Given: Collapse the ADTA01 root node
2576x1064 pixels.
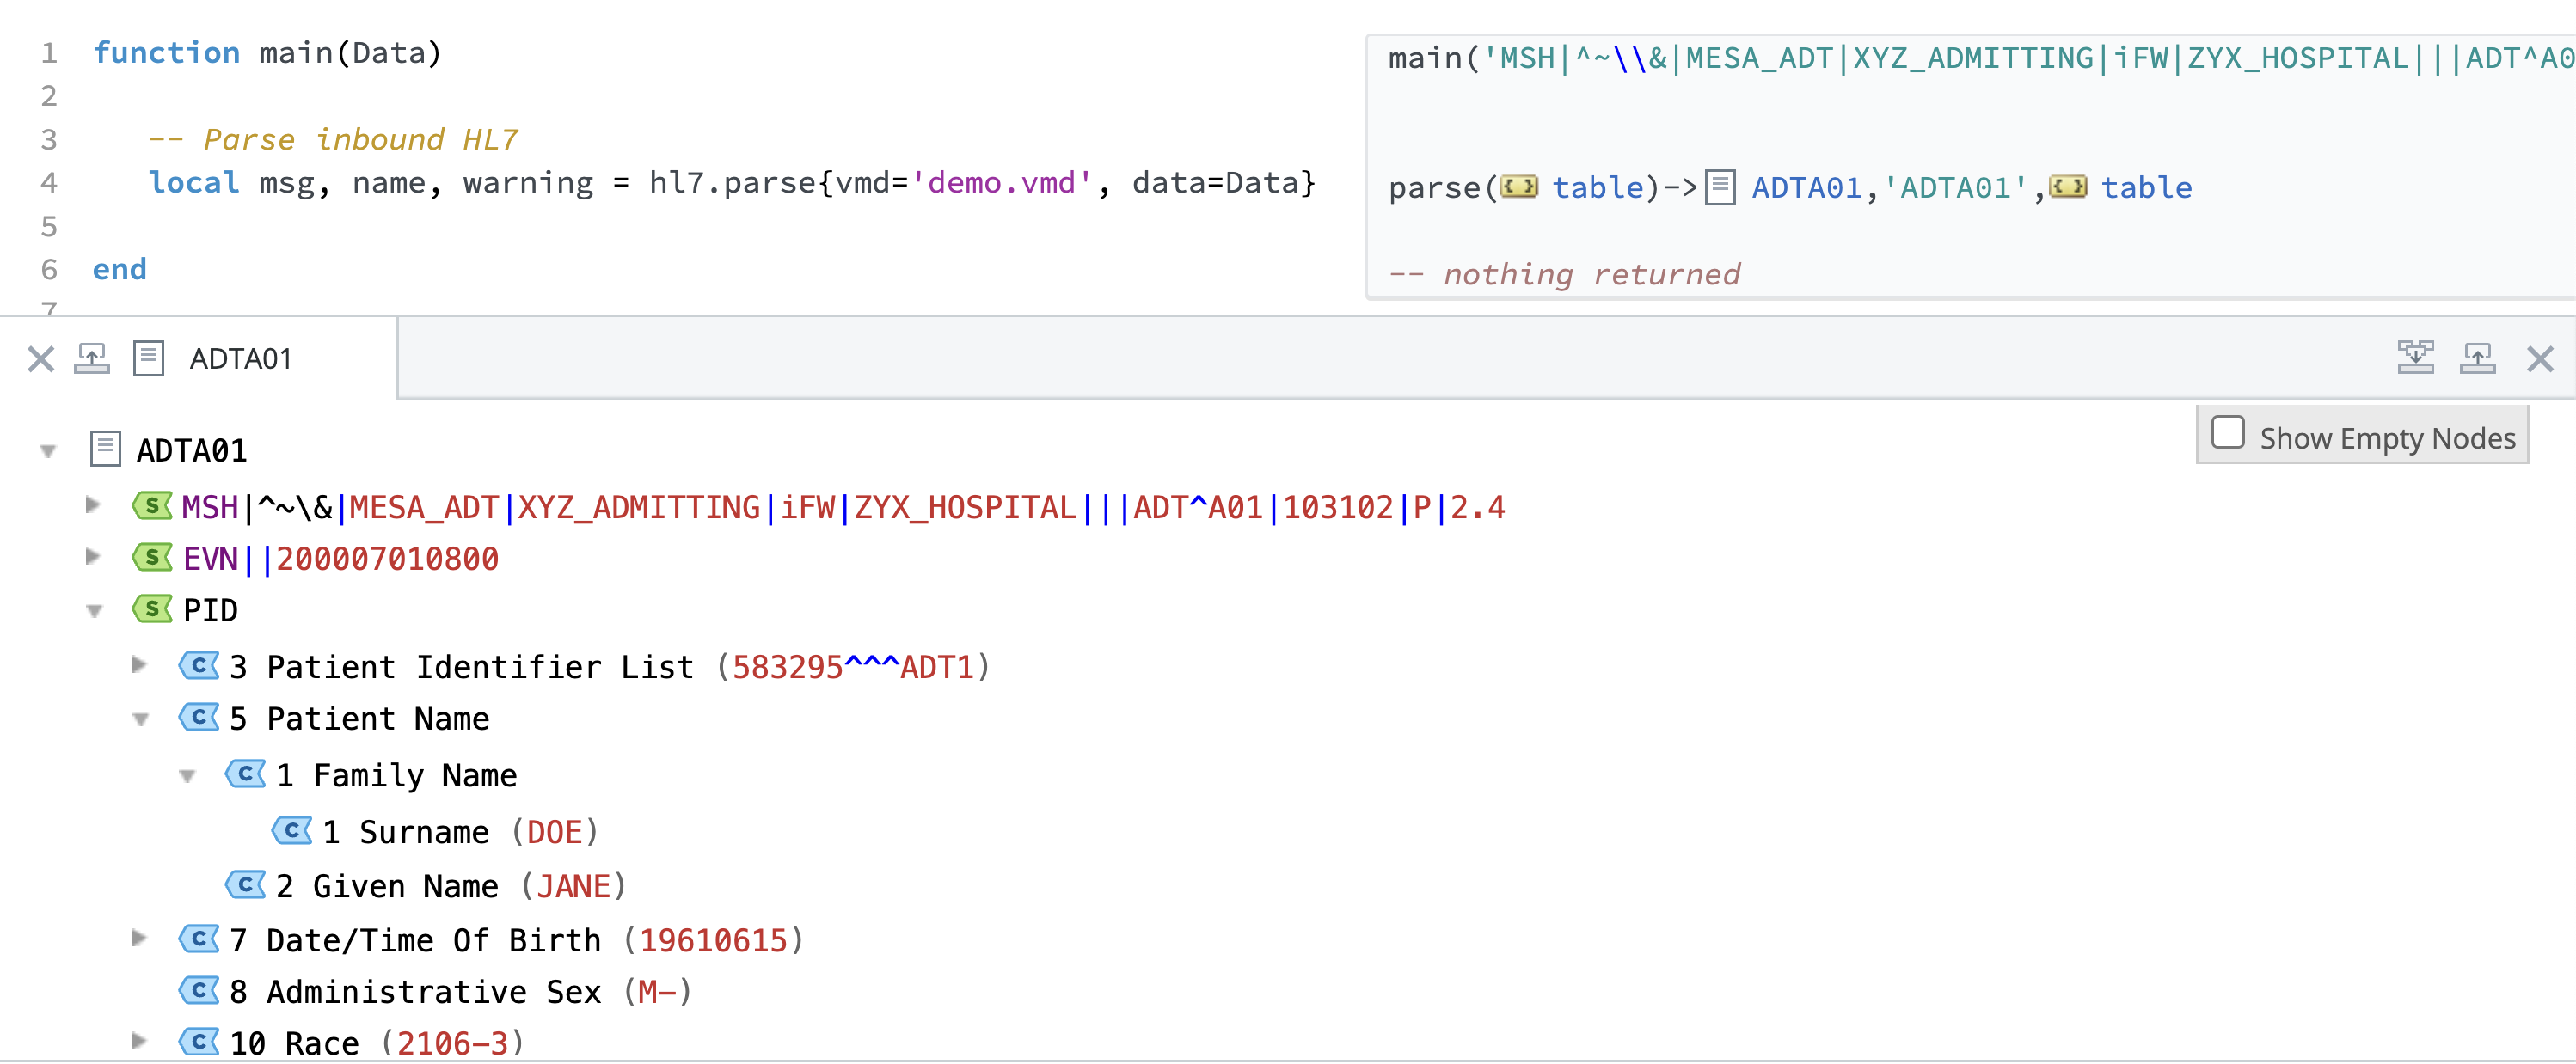Looking at the screenshot, I should click(48, 451).
